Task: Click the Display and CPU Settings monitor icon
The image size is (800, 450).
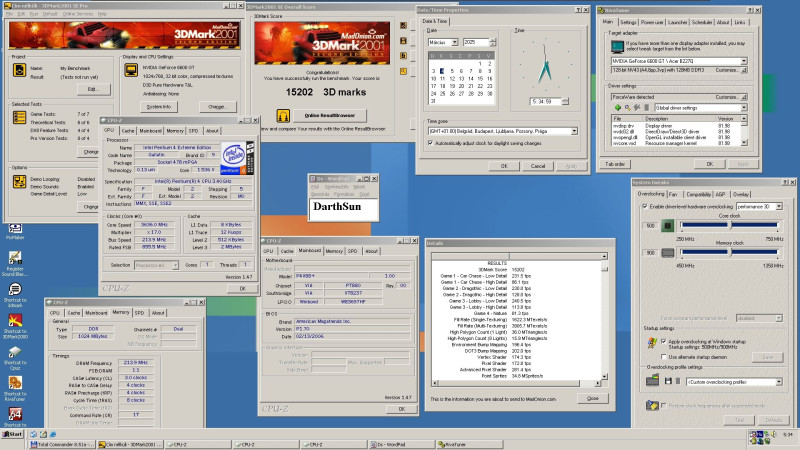Action: [x=131, y=70]
